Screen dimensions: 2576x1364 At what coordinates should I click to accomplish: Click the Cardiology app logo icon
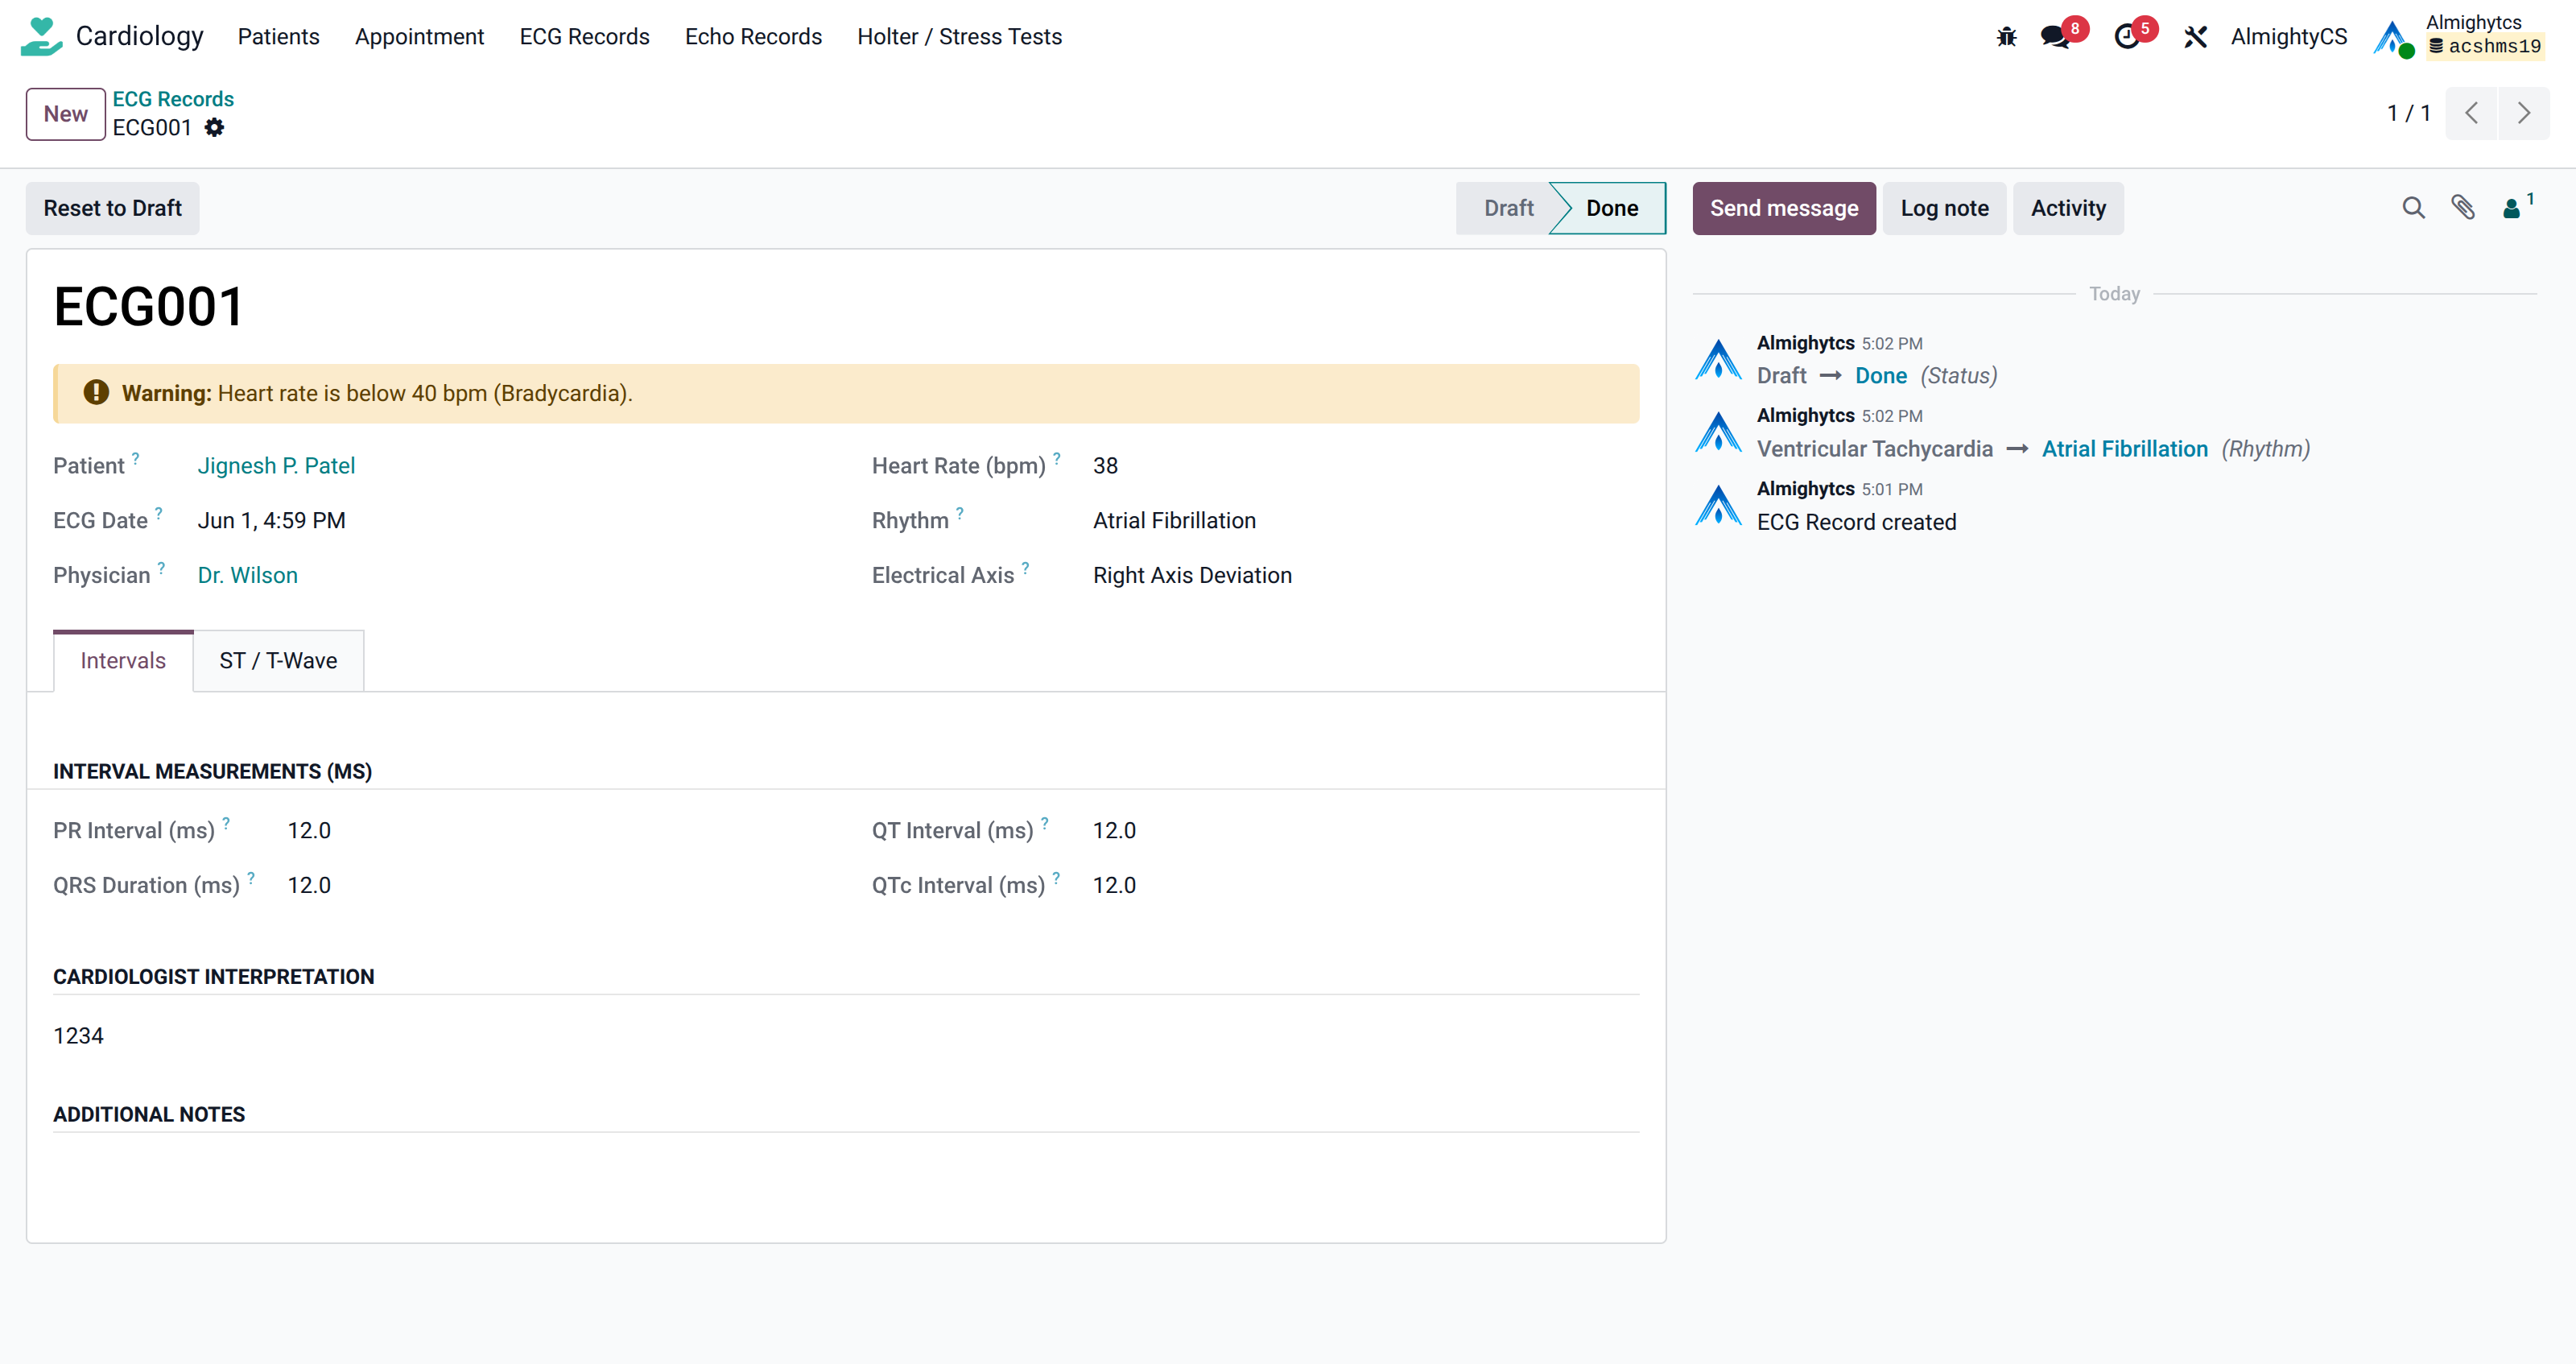(41, 37)
